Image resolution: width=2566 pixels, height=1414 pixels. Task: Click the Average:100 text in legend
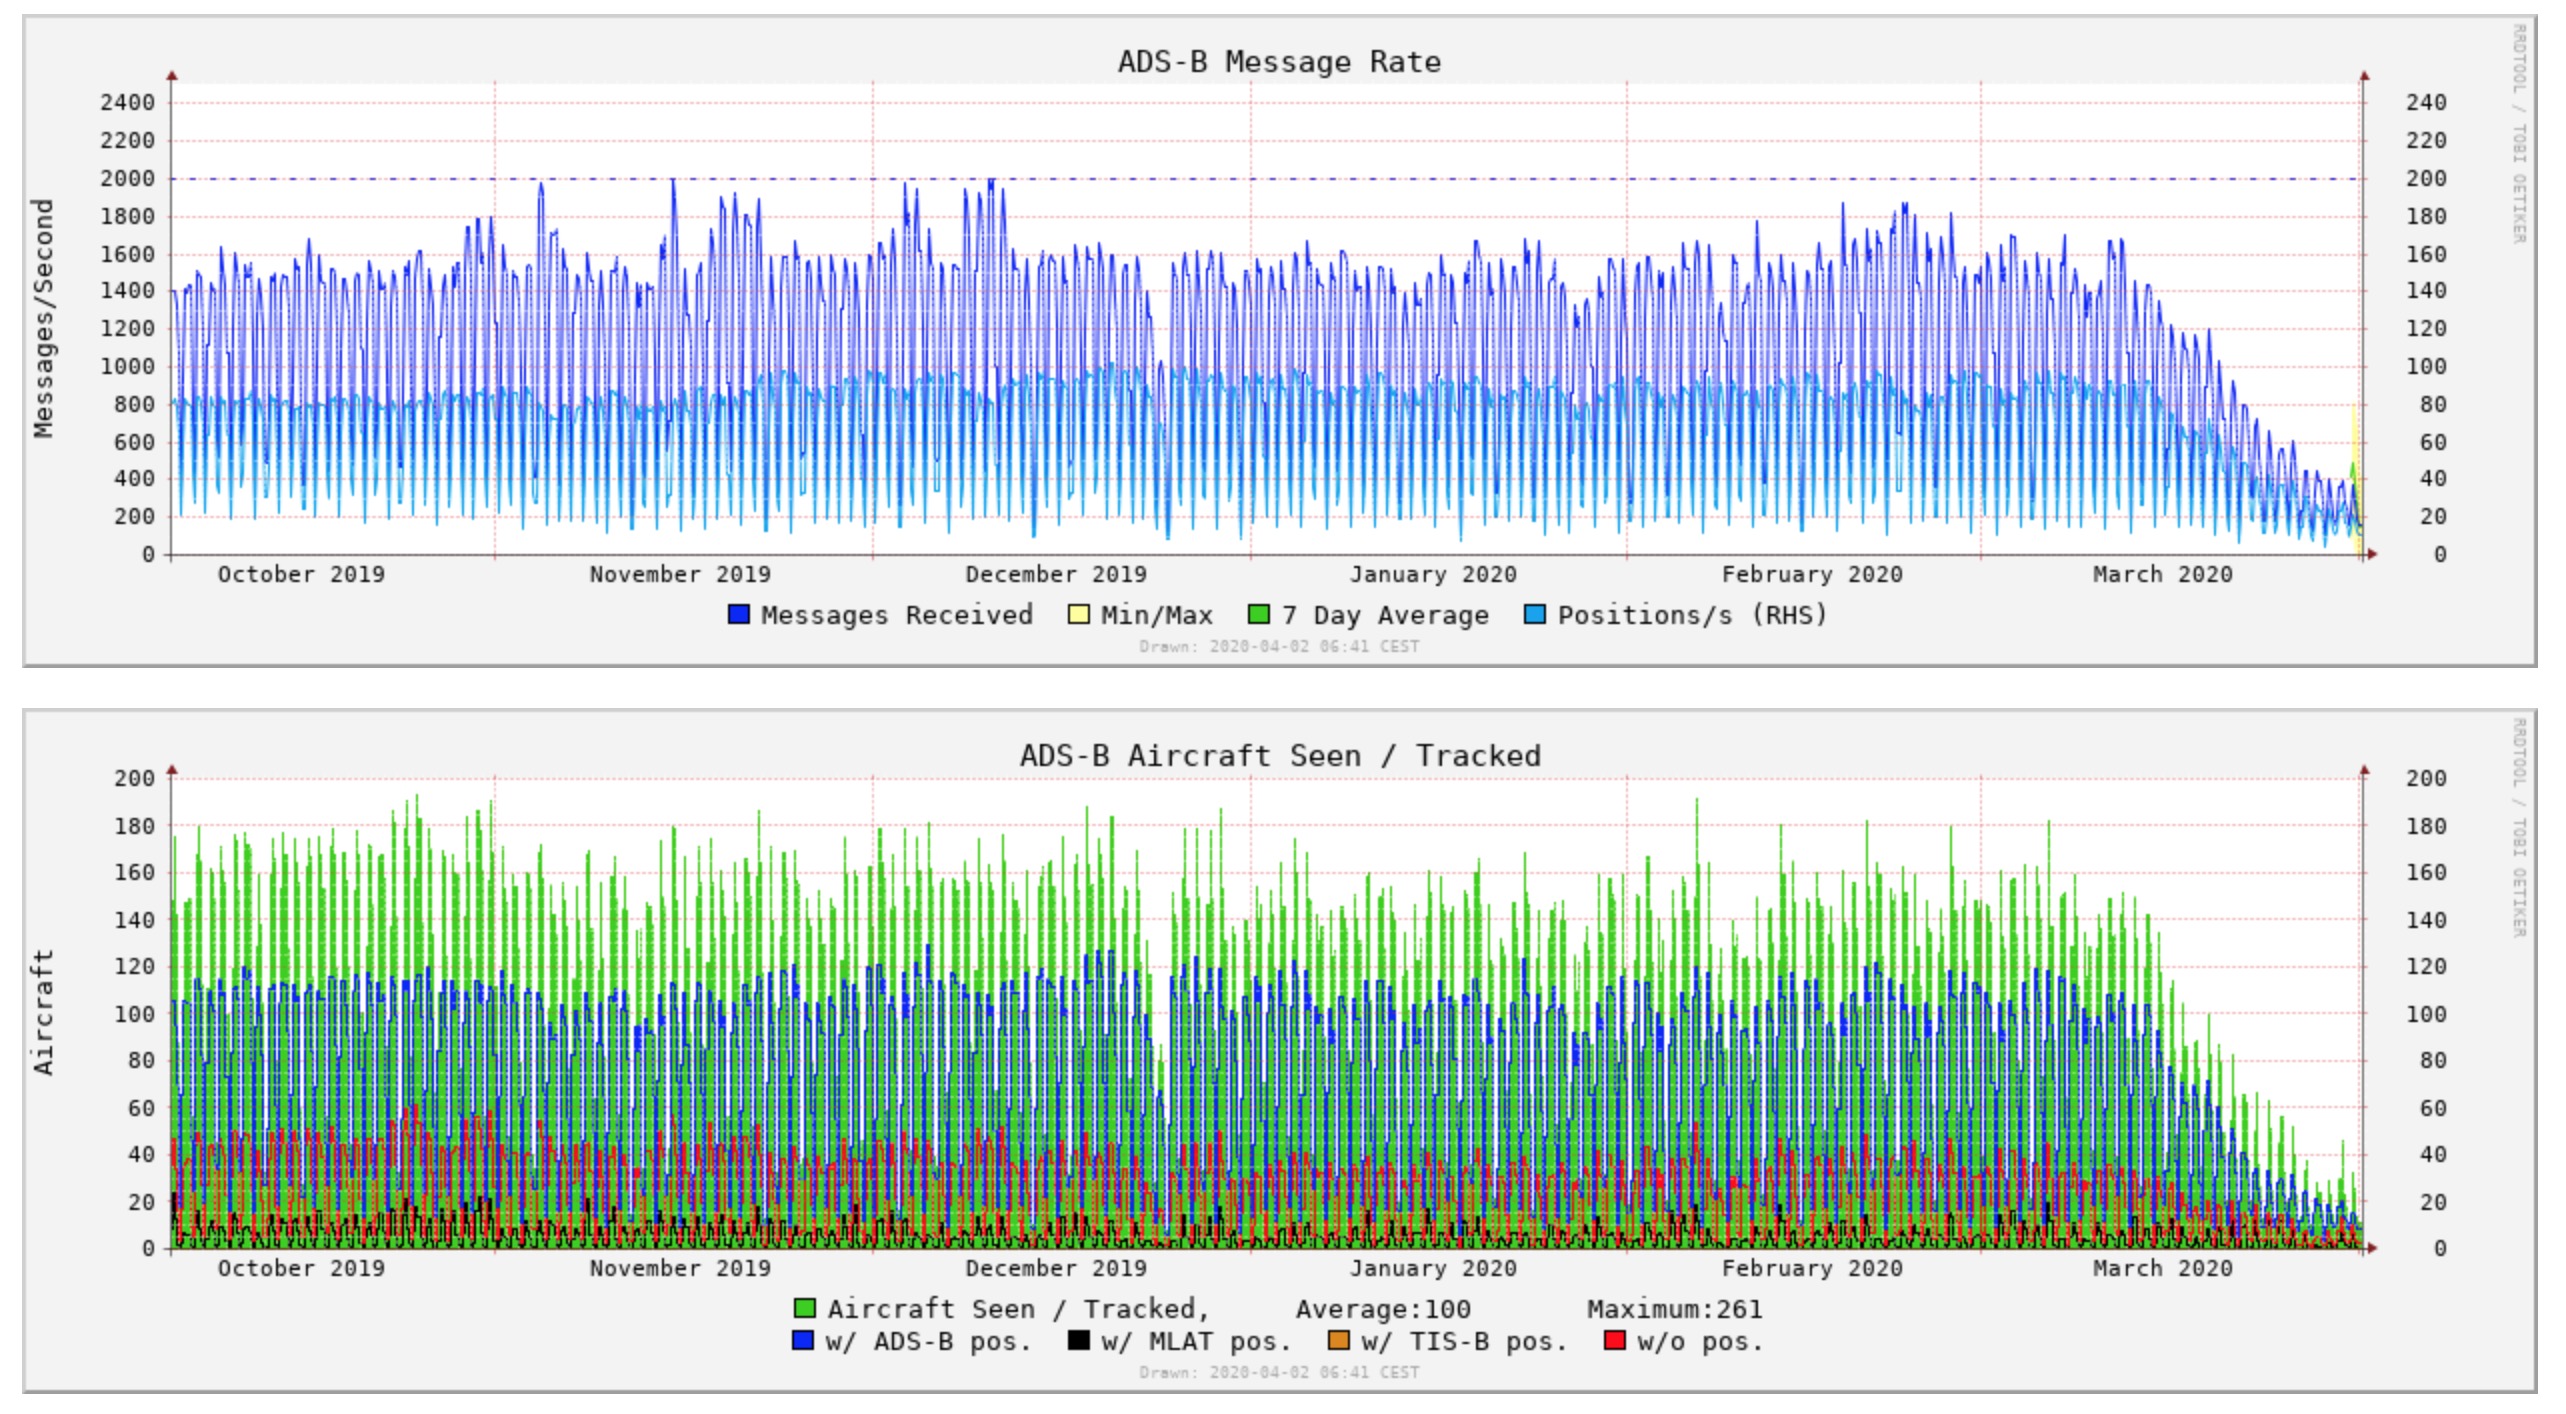point(1383,1309)
